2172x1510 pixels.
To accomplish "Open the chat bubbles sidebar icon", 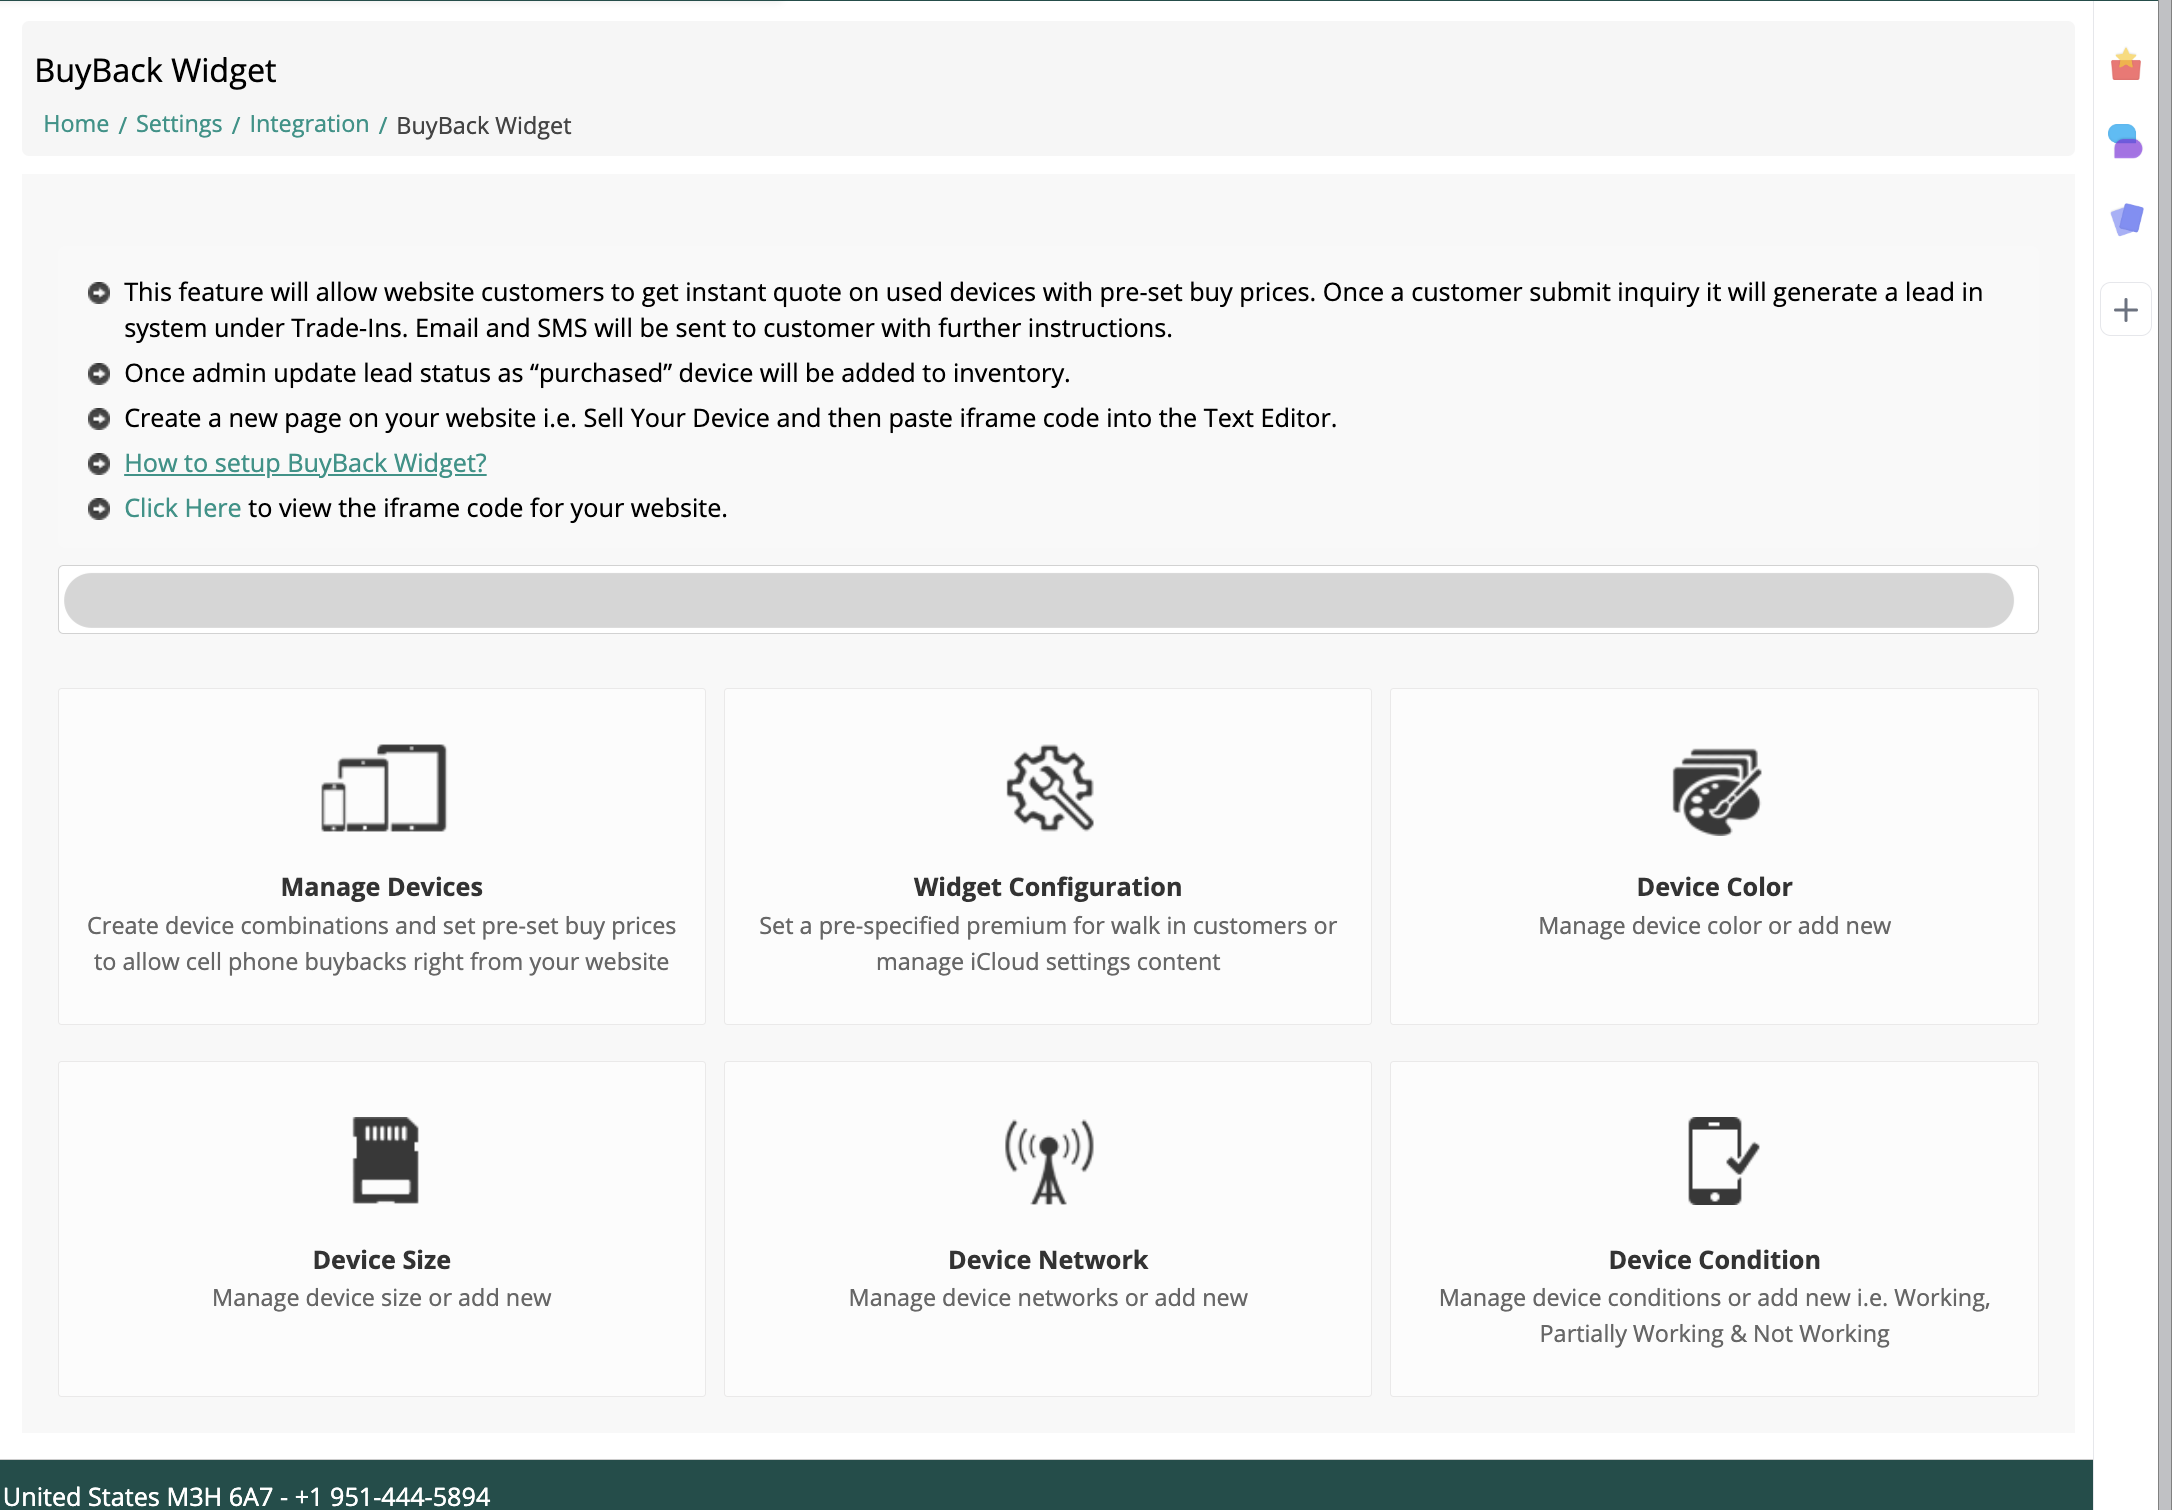I will 2126,141.
